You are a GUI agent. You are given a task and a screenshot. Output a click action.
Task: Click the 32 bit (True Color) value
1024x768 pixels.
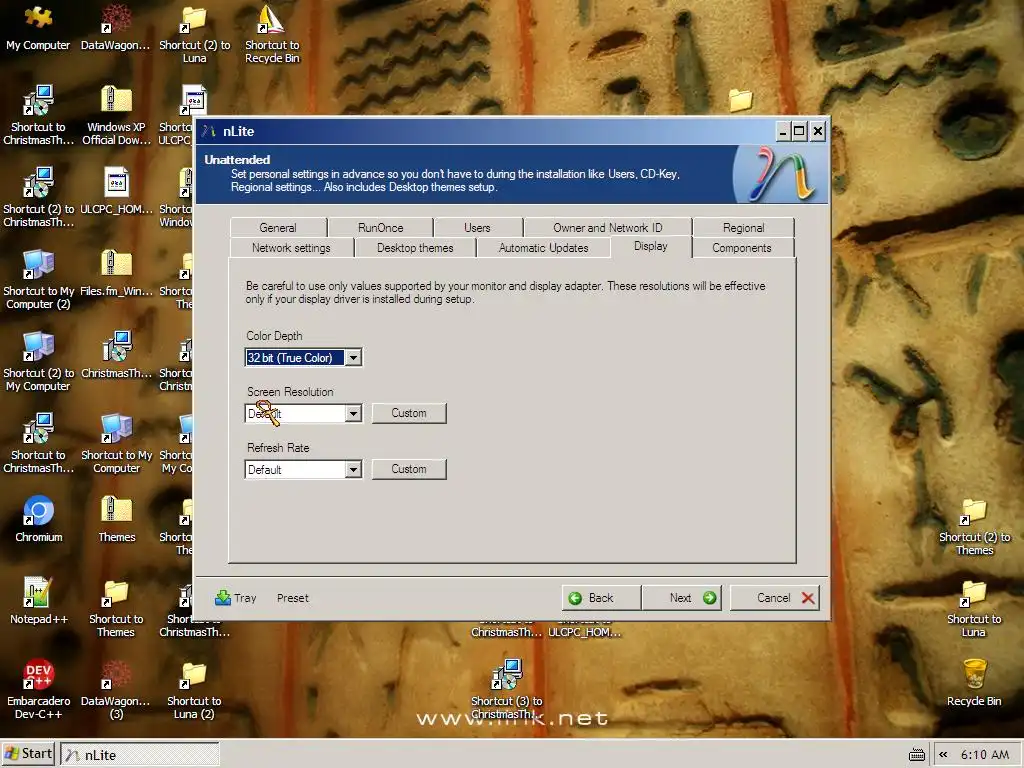pos(295,357)
